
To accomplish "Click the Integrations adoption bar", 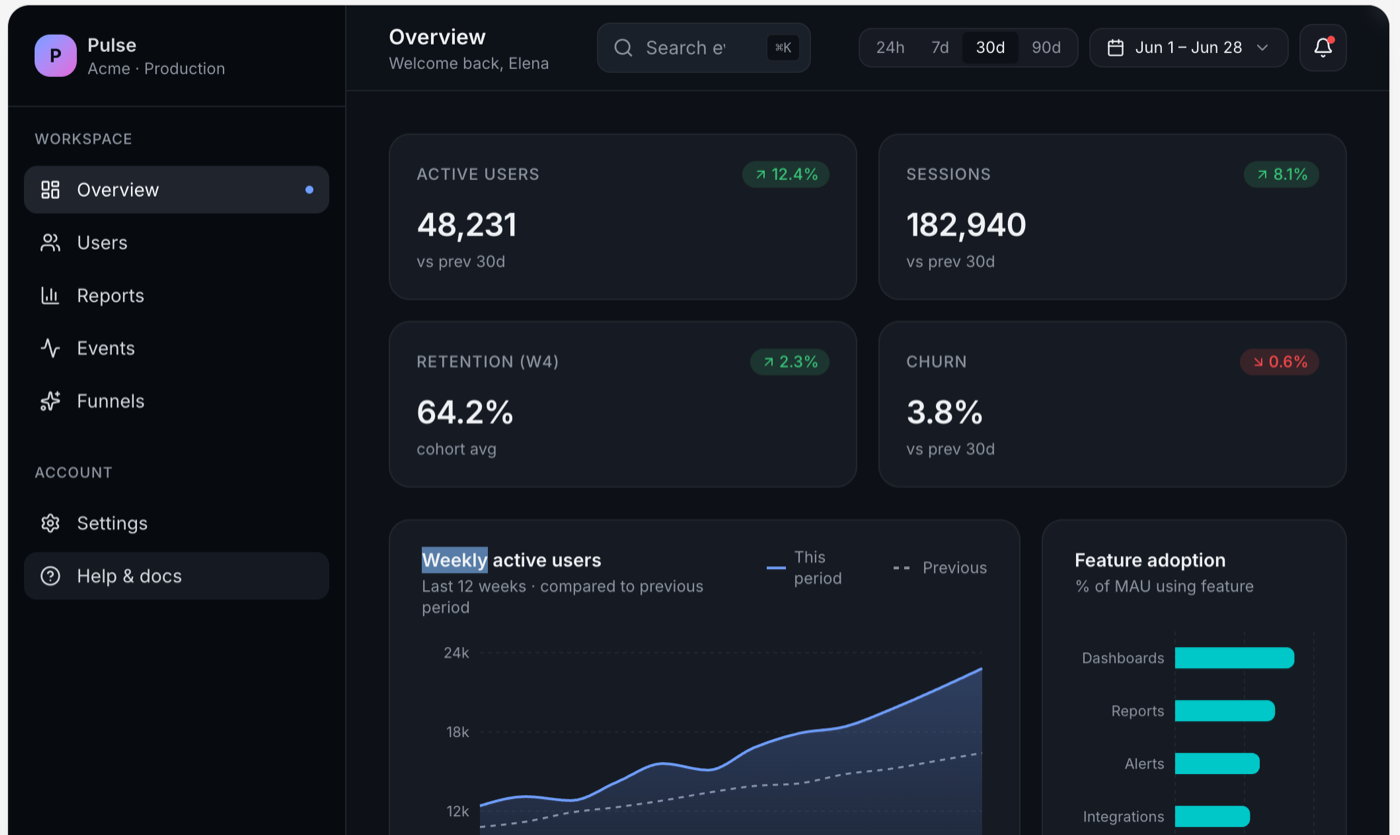I will pyautogui.click(x=1212, y=817).
